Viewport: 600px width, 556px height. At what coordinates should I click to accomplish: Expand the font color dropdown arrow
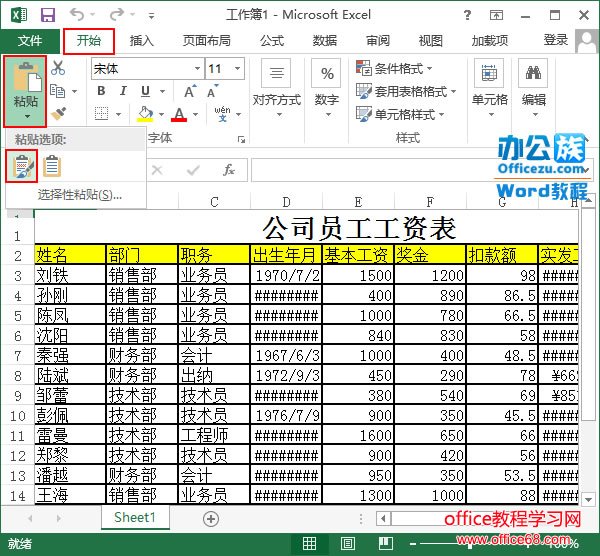(x=195, y=114)
